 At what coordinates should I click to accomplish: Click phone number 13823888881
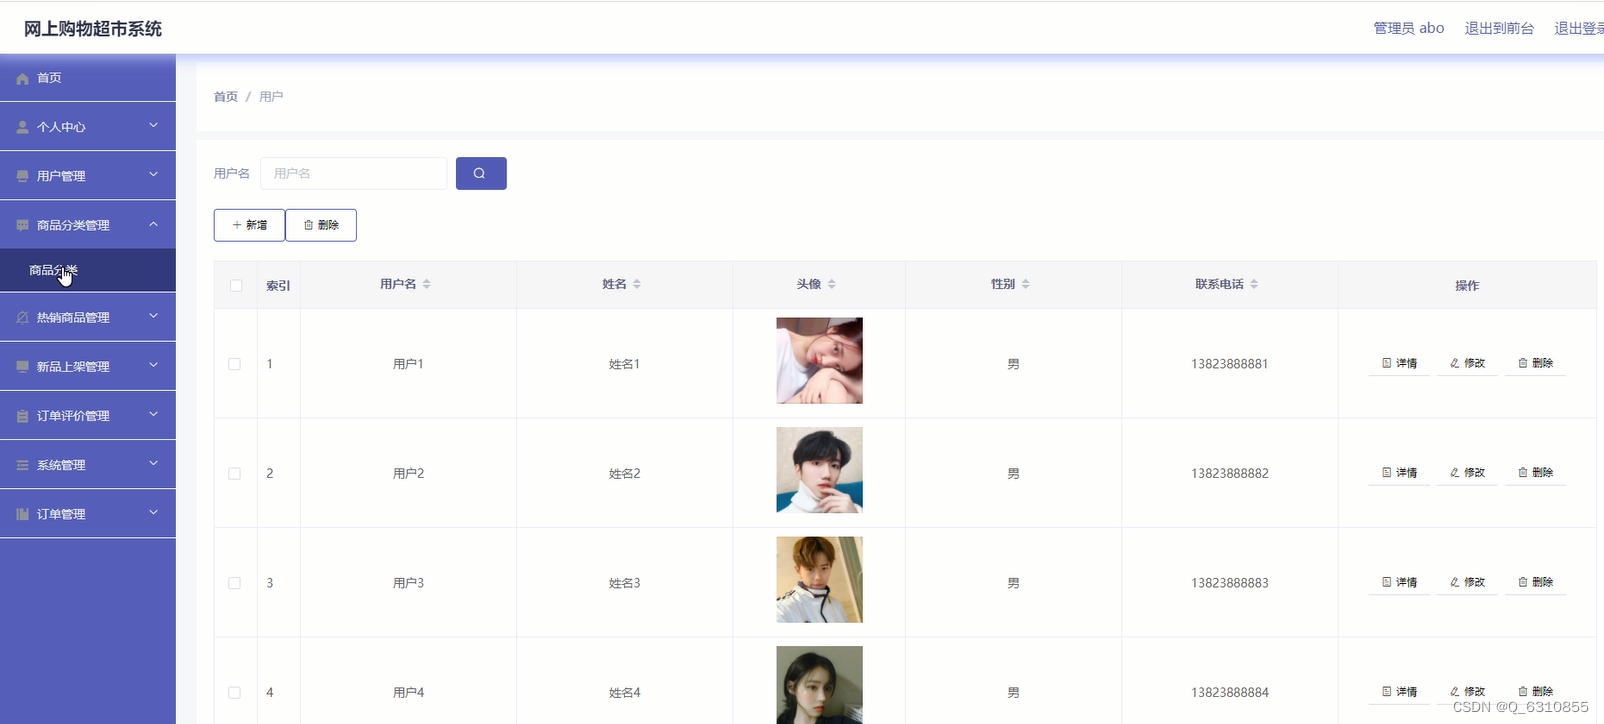[1230, 364]
